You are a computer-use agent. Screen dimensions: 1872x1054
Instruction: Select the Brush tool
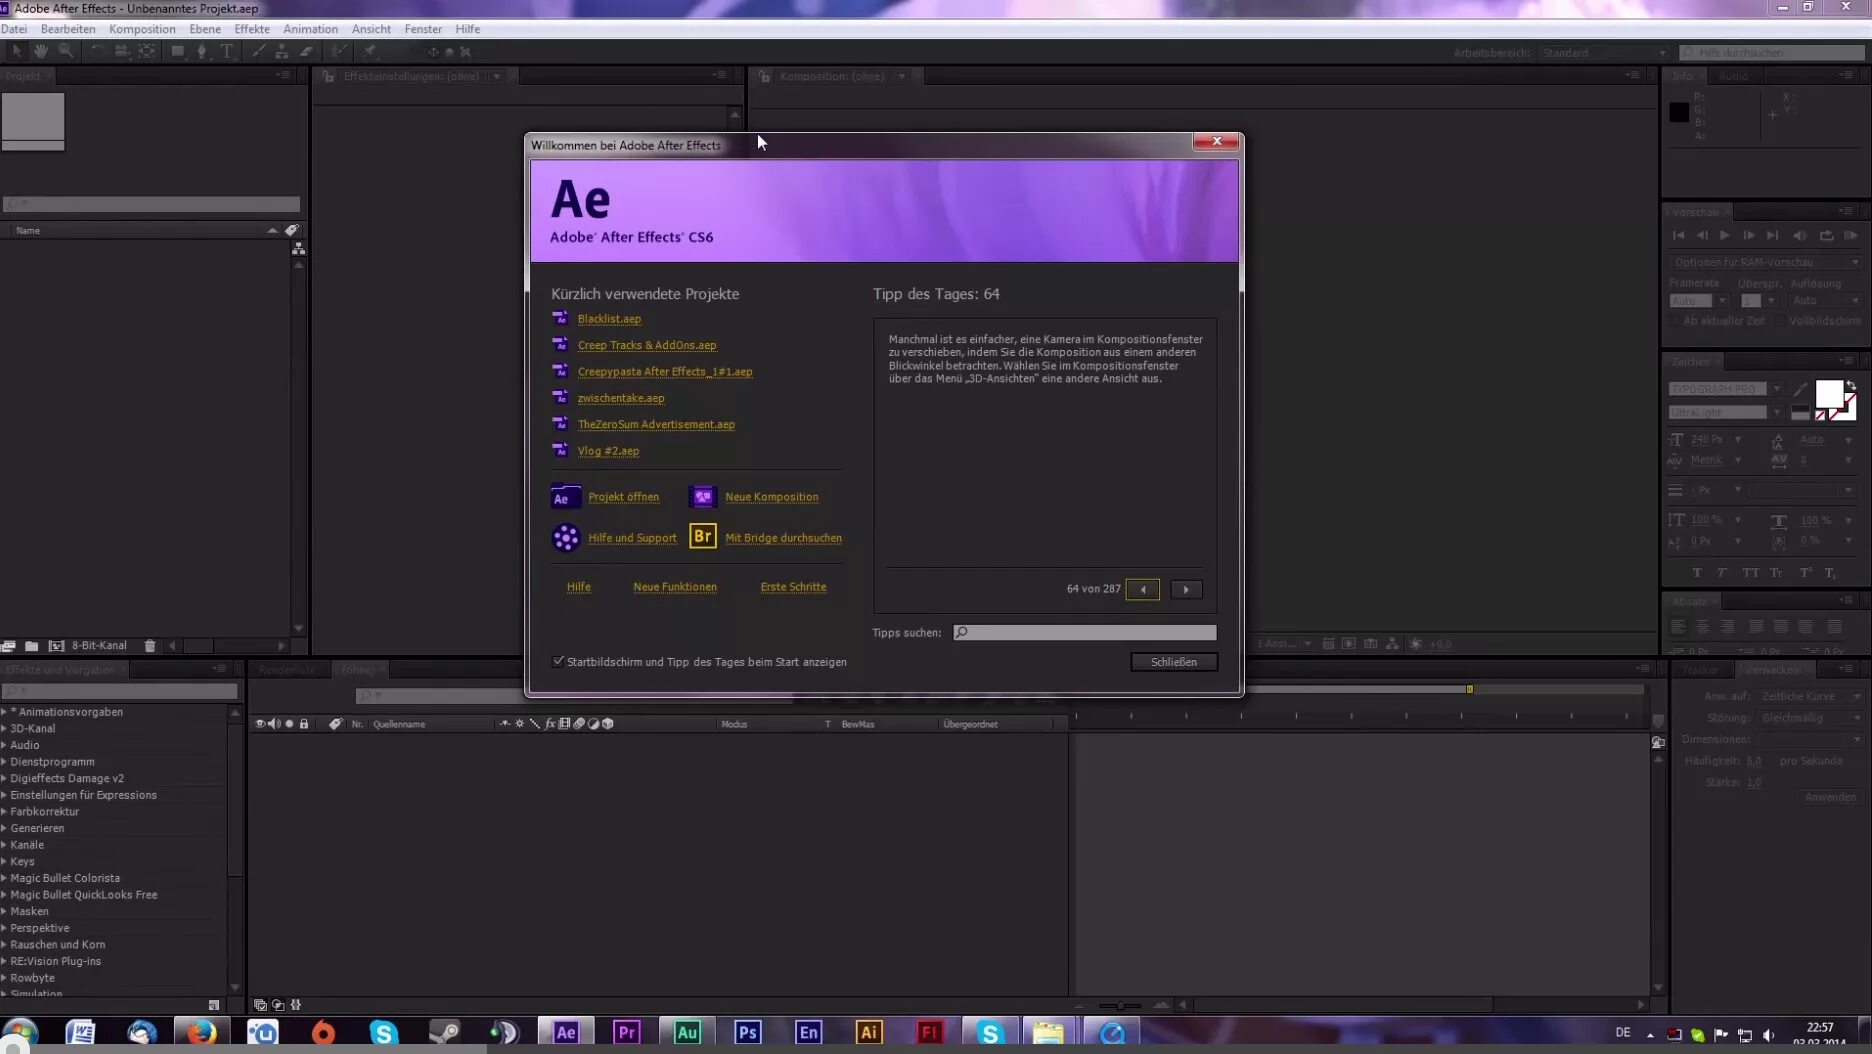coord(259,51)
